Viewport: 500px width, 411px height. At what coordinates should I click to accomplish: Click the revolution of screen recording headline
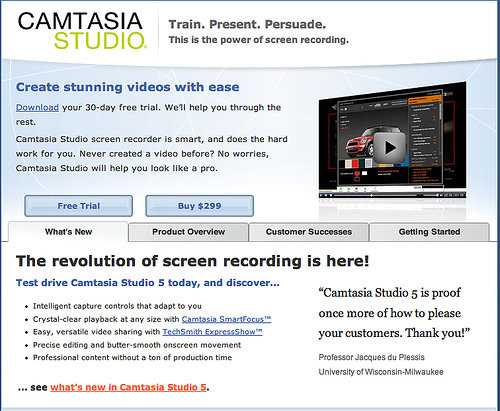[x=193, y=261]
